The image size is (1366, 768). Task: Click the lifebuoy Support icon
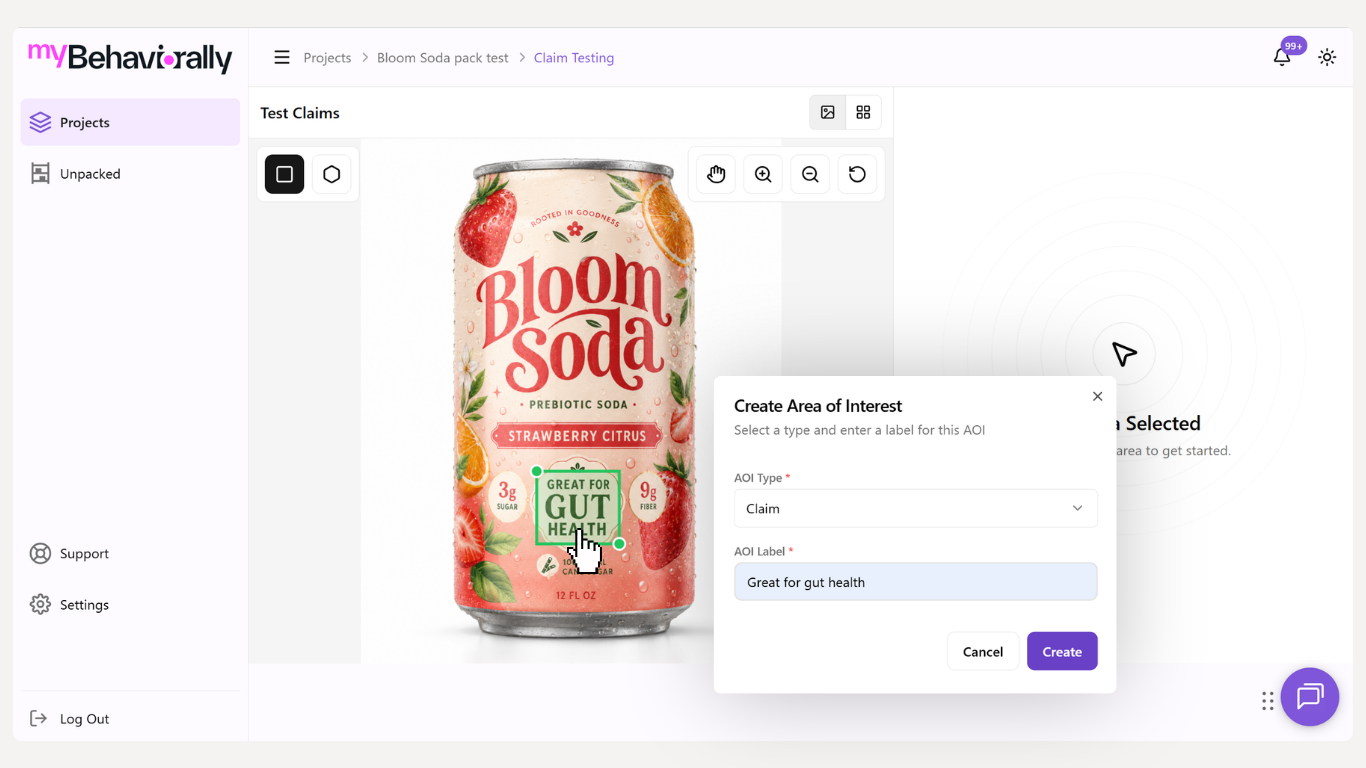point(40,554)
